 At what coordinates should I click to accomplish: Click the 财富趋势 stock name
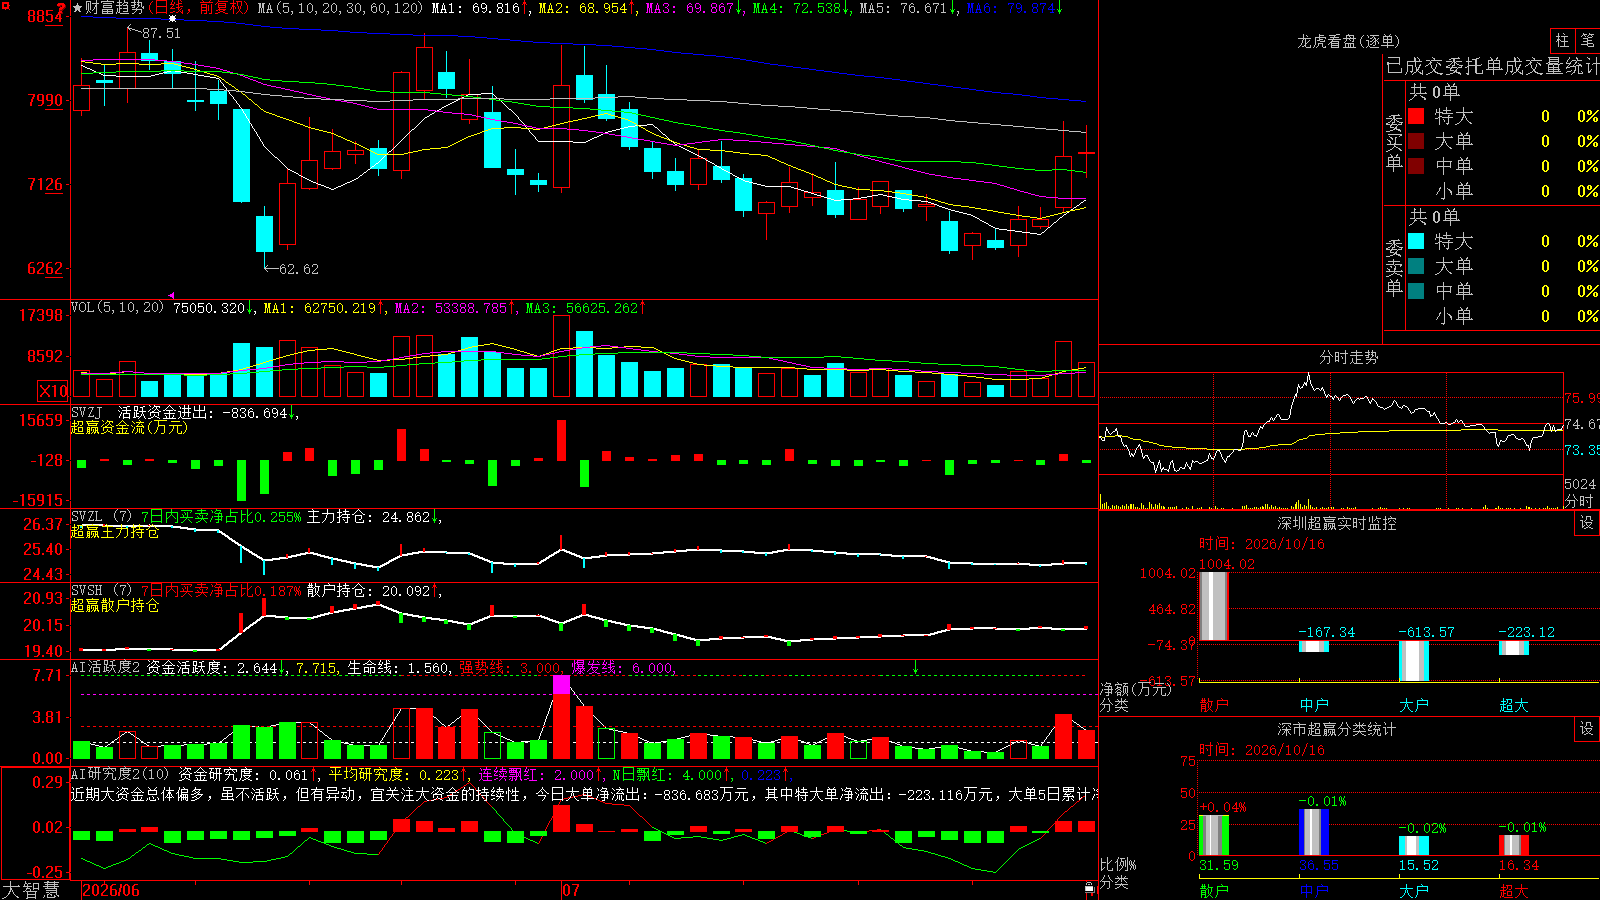click(x=114, y=8)
